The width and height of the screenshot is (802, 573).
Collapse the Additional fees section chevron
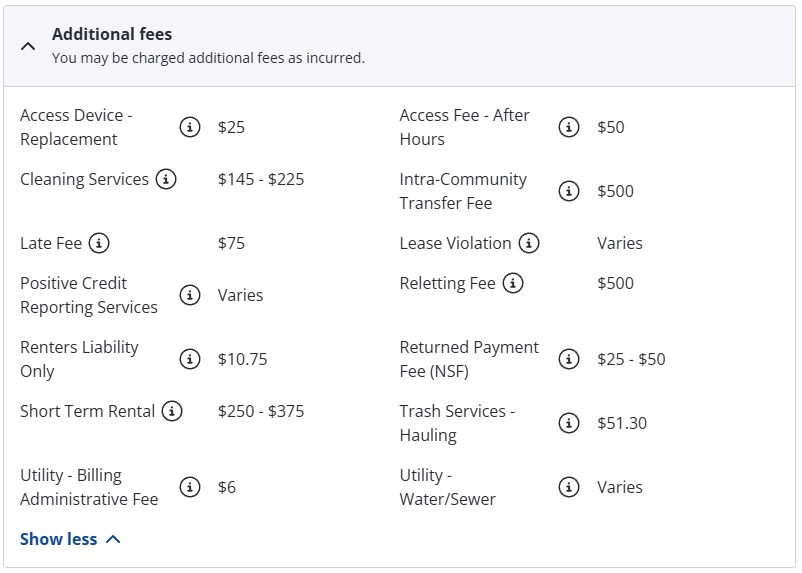pyautogui.click(x=28, y=46)
